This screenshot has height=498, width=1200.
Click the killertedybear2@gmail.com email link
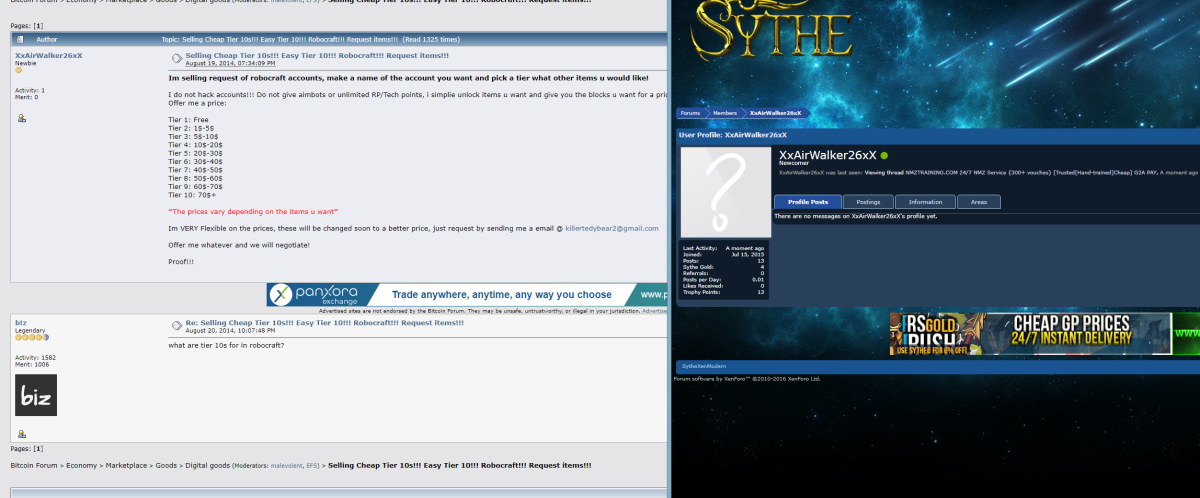click(x=612, y=228)
